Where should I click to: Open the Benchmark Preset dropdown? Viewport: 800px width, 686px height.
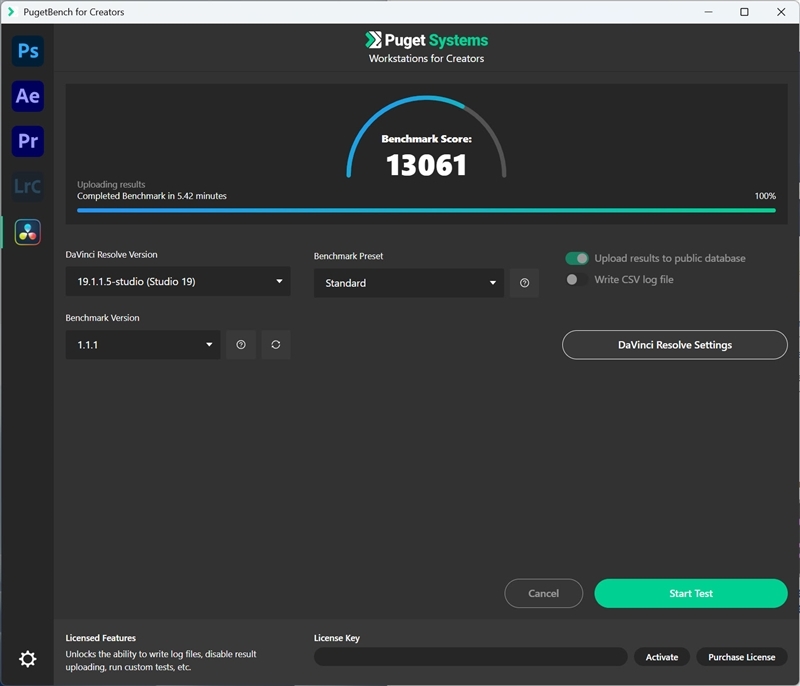pyautogui.click(x=408, y=283)
